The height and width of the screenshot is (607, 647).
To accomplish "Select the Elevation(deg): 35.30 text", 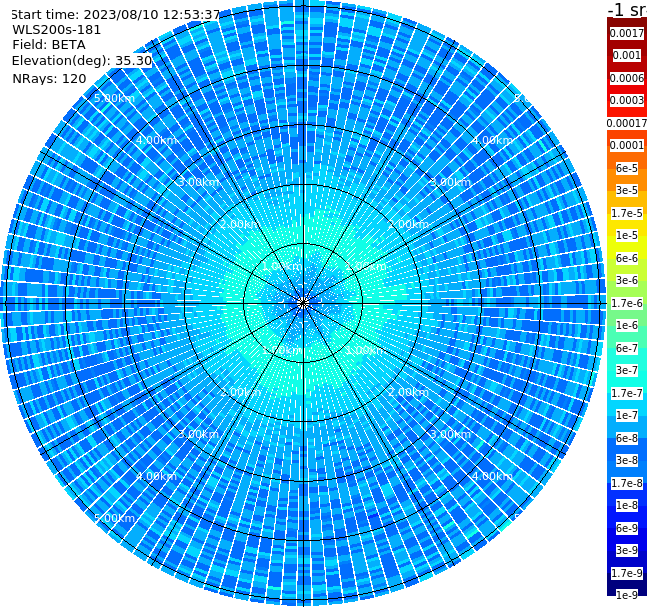I will click(82, 61).
